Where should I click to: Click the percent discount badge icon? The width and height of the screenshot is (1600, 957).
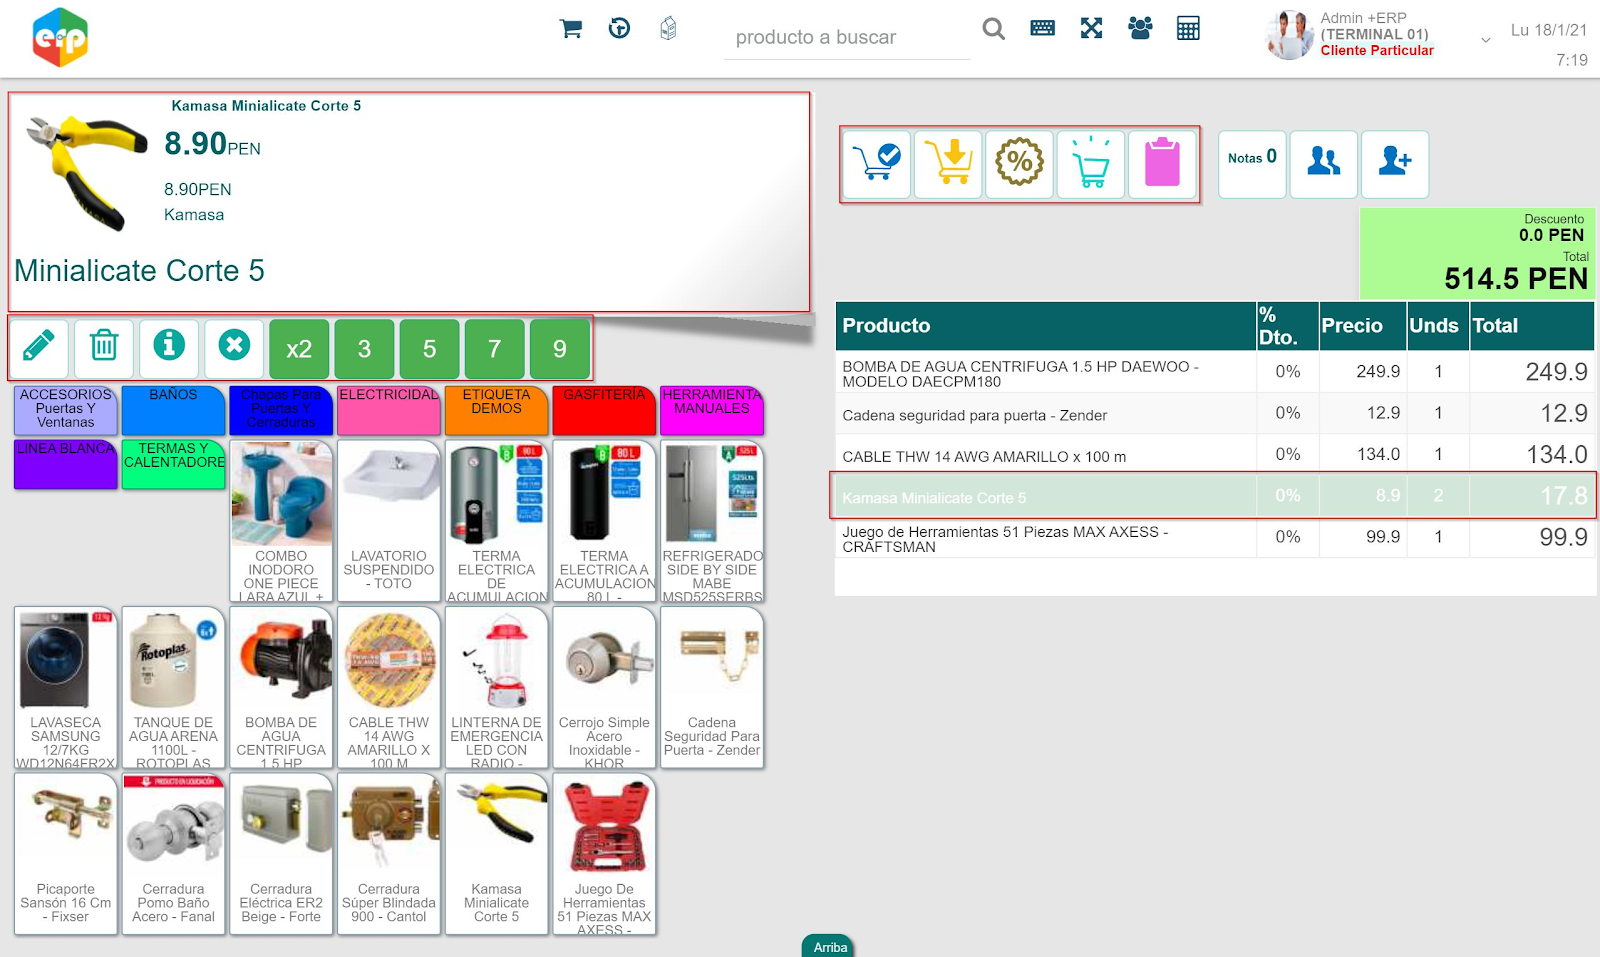click(x=1019, y=164)
